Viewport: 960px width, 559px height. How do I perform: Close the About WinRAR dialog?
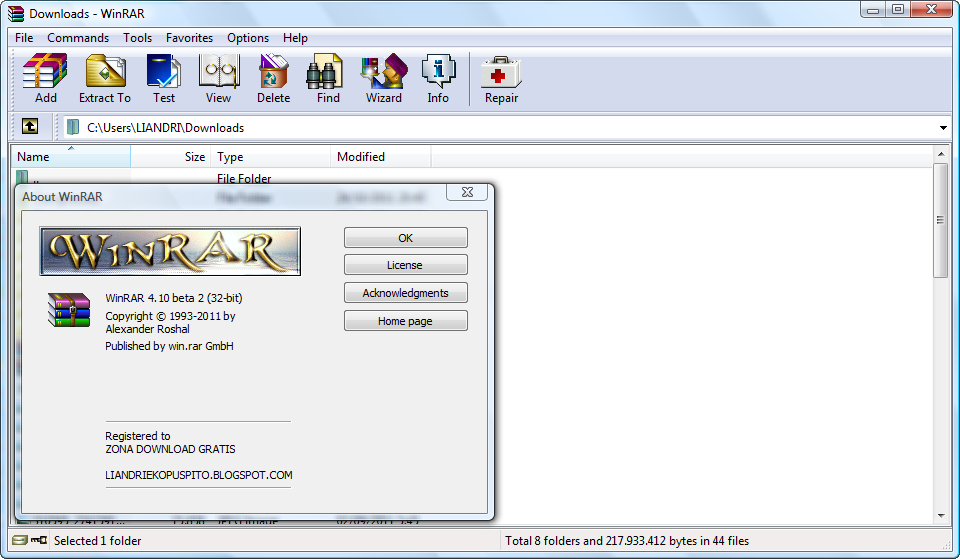click(x=467, y=192)
